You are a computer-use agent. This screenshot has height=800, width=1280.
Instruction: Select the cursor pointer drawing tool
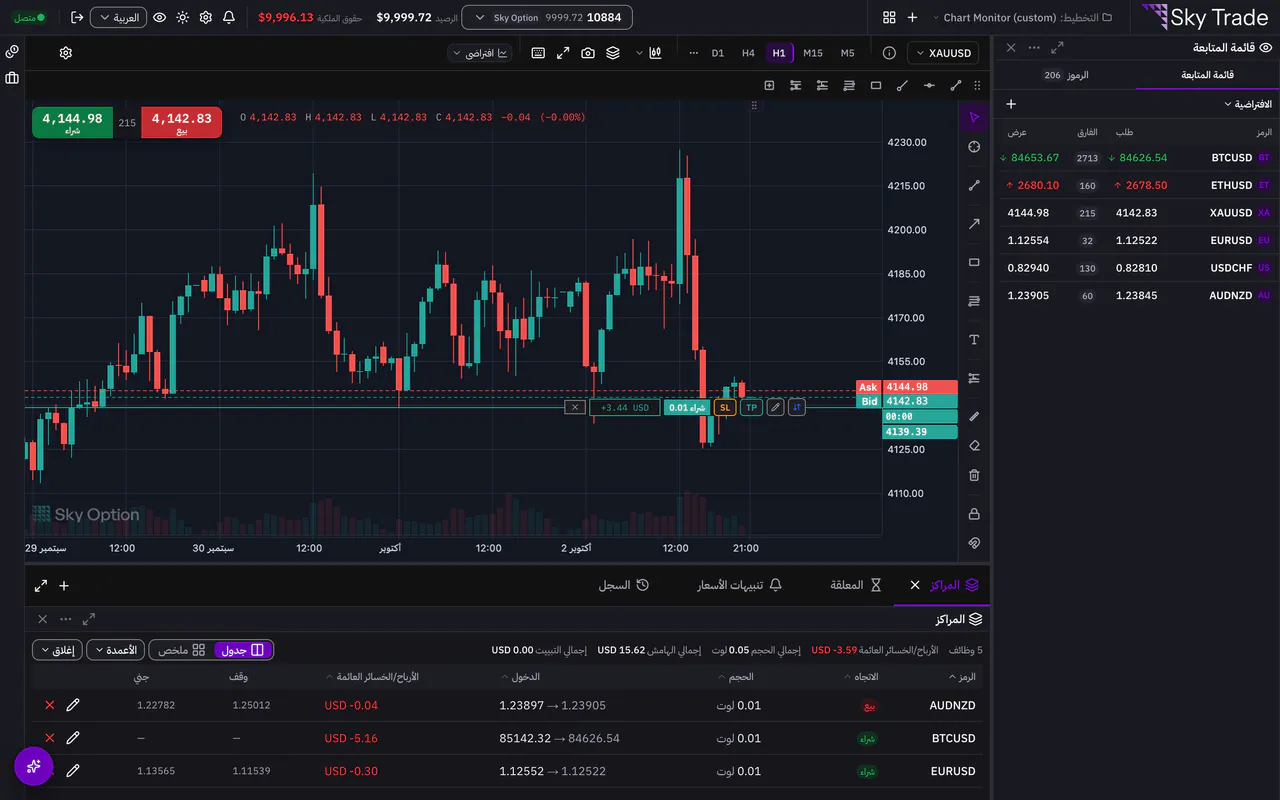click(974, 118)
